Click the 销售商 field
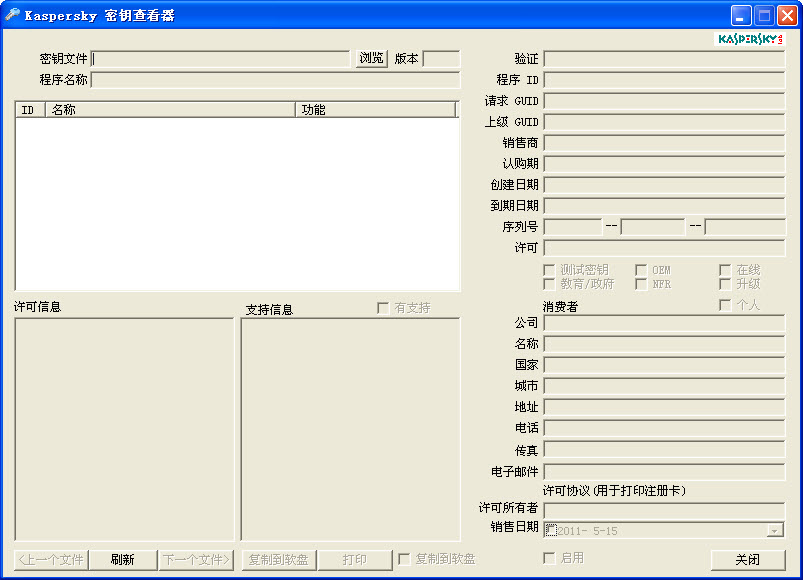 pos(664,143)
